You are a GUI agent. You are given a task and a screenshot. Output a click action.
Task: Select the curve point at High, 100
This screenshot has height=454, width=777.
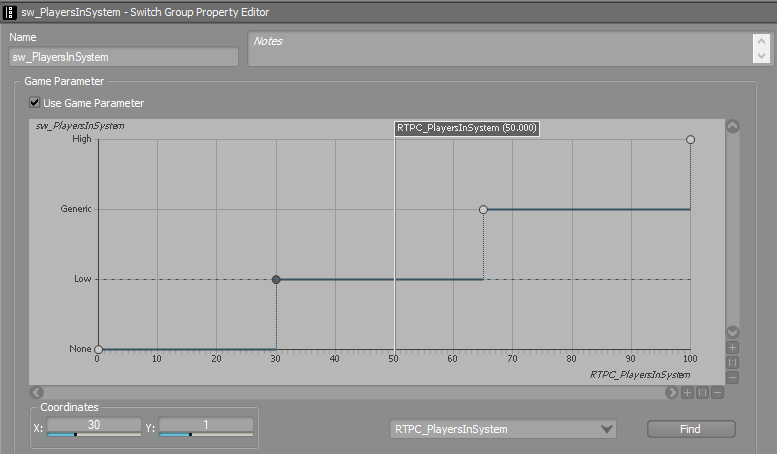(x=690, y=140)
